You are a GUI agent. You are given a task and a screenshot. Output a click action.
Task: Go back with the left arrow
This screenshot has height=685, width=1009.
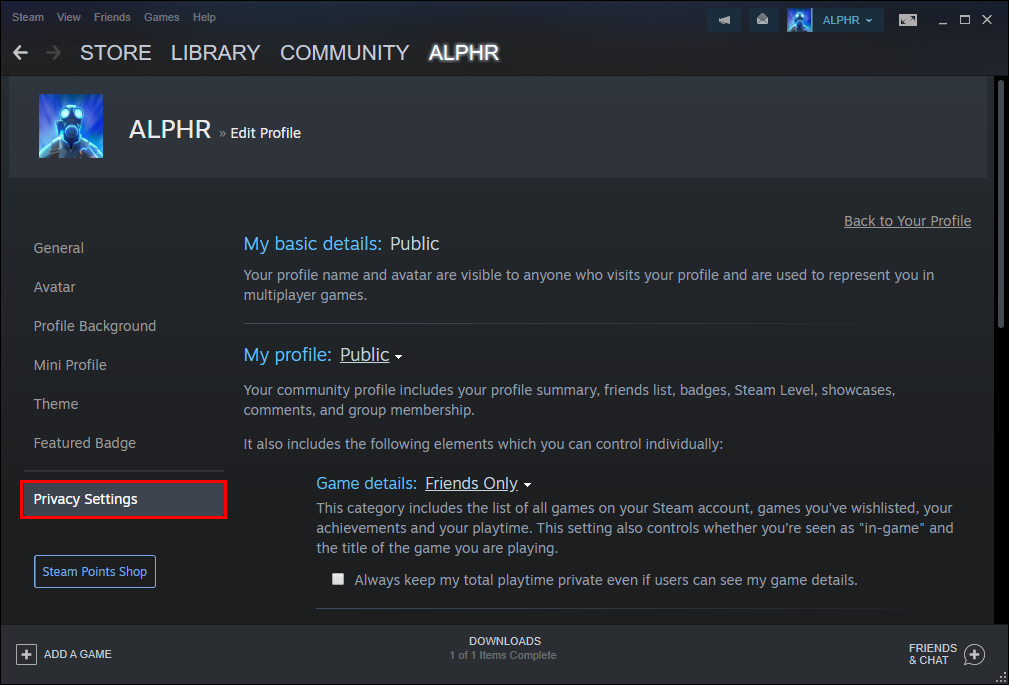click(x=21, y=53)
